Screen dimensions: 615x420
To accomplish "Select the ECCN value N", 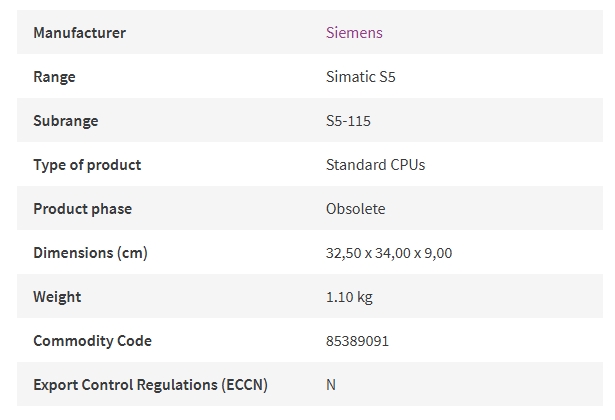I will click(x=331, y=385).
